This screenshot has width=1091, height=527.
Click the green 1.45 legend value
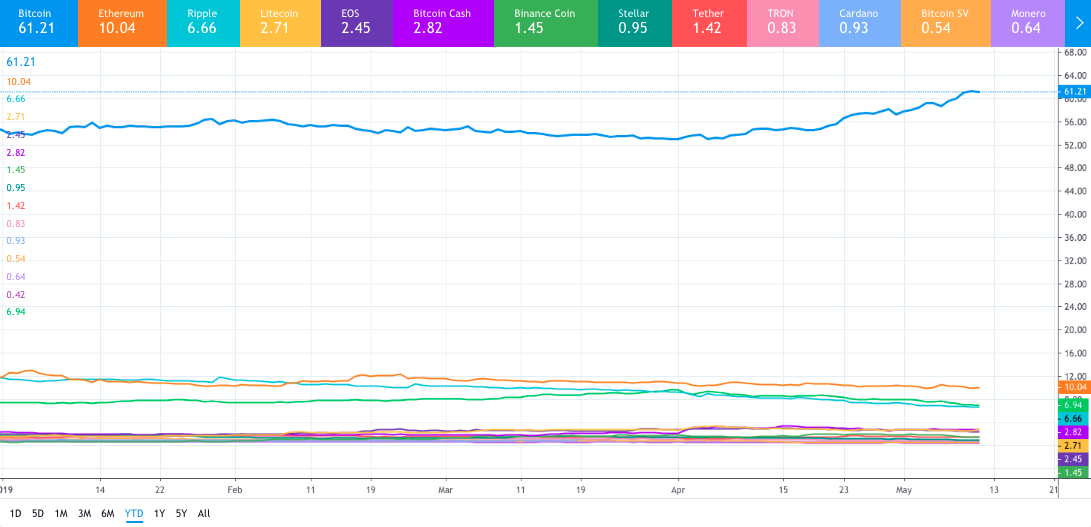[15, 170]
